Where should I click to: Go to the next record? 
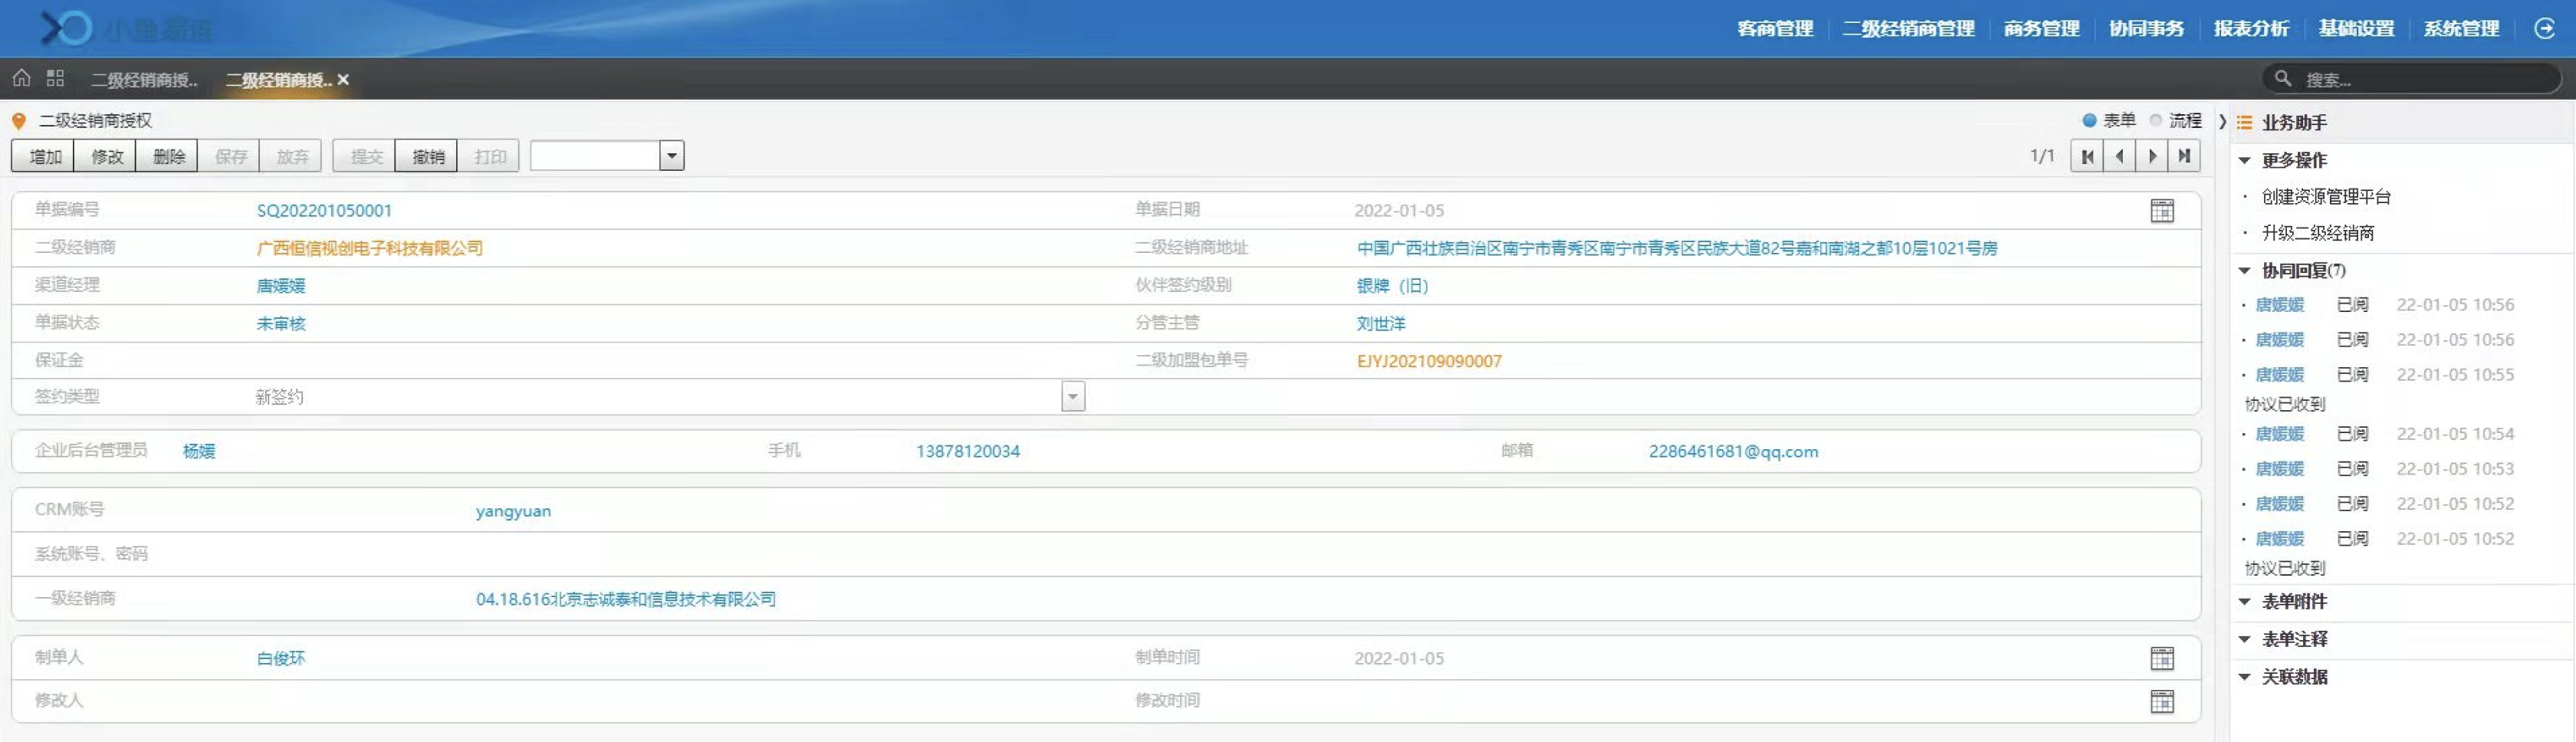coord(2152,156)
